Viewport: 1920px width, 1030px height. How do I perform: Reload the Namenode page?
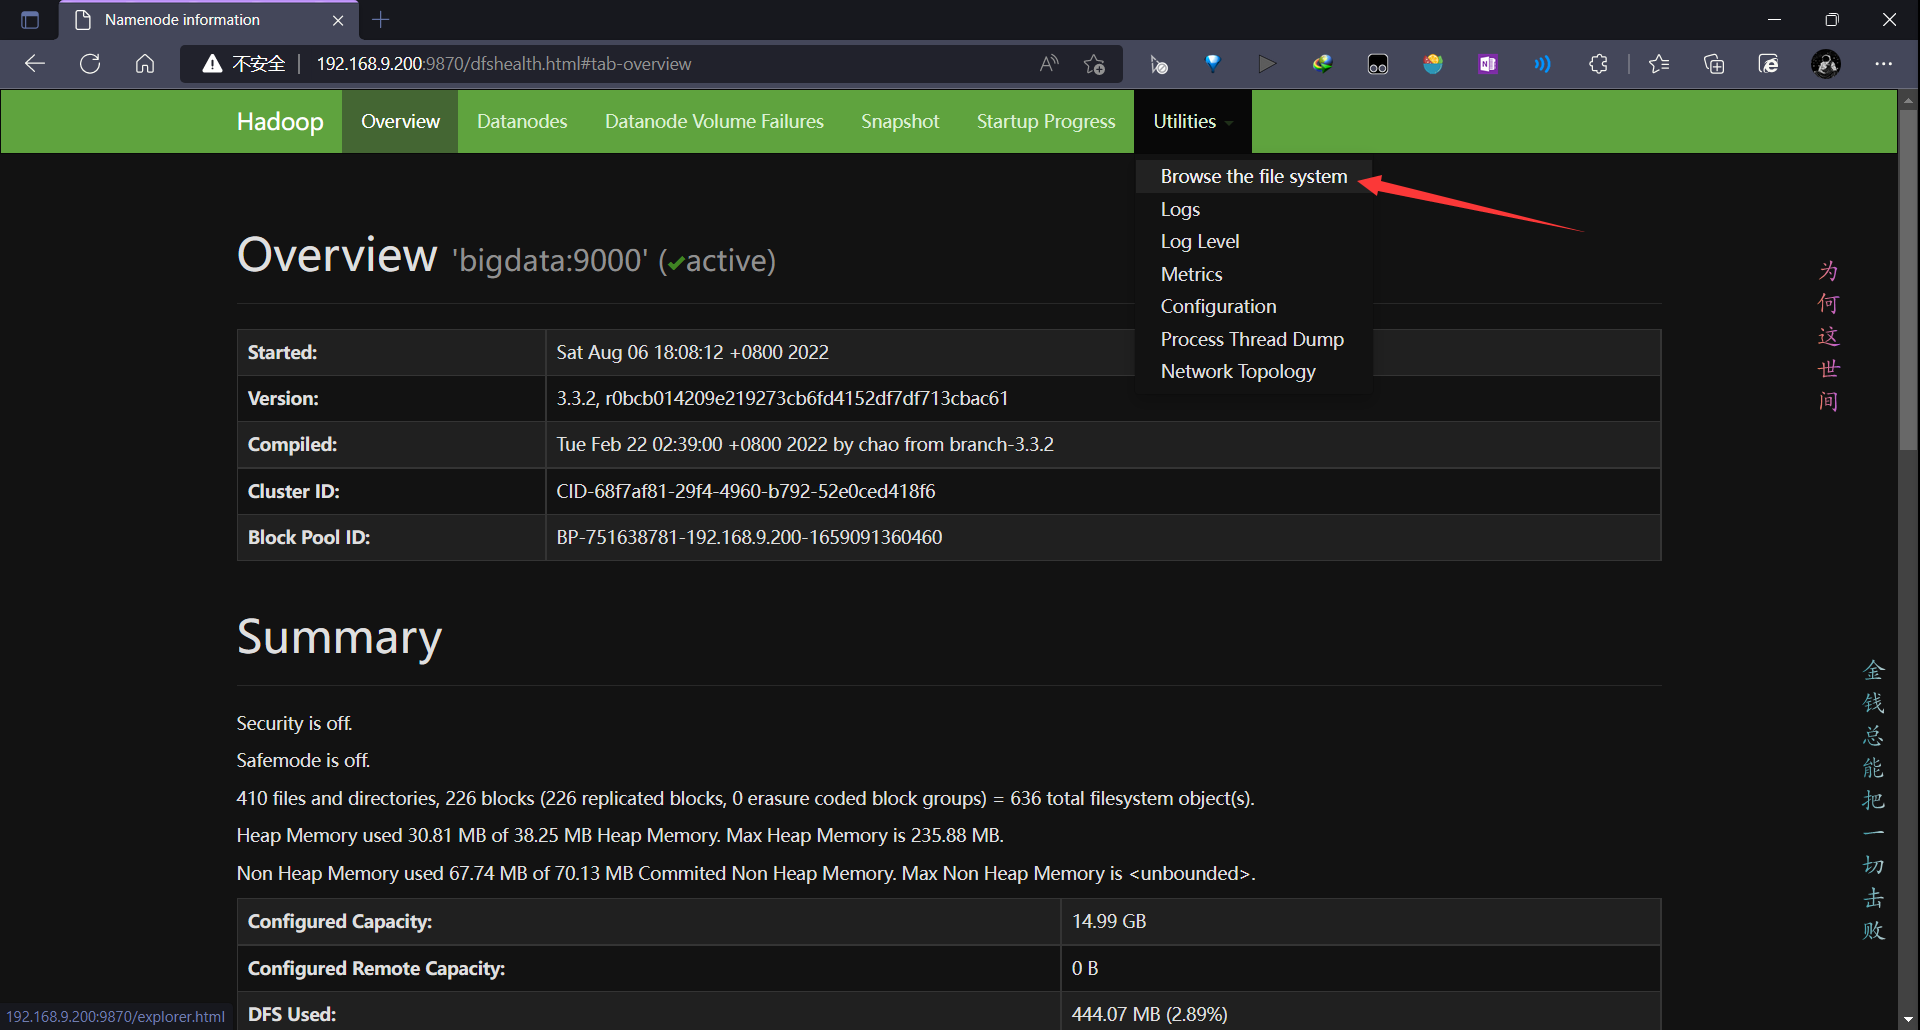90,64
